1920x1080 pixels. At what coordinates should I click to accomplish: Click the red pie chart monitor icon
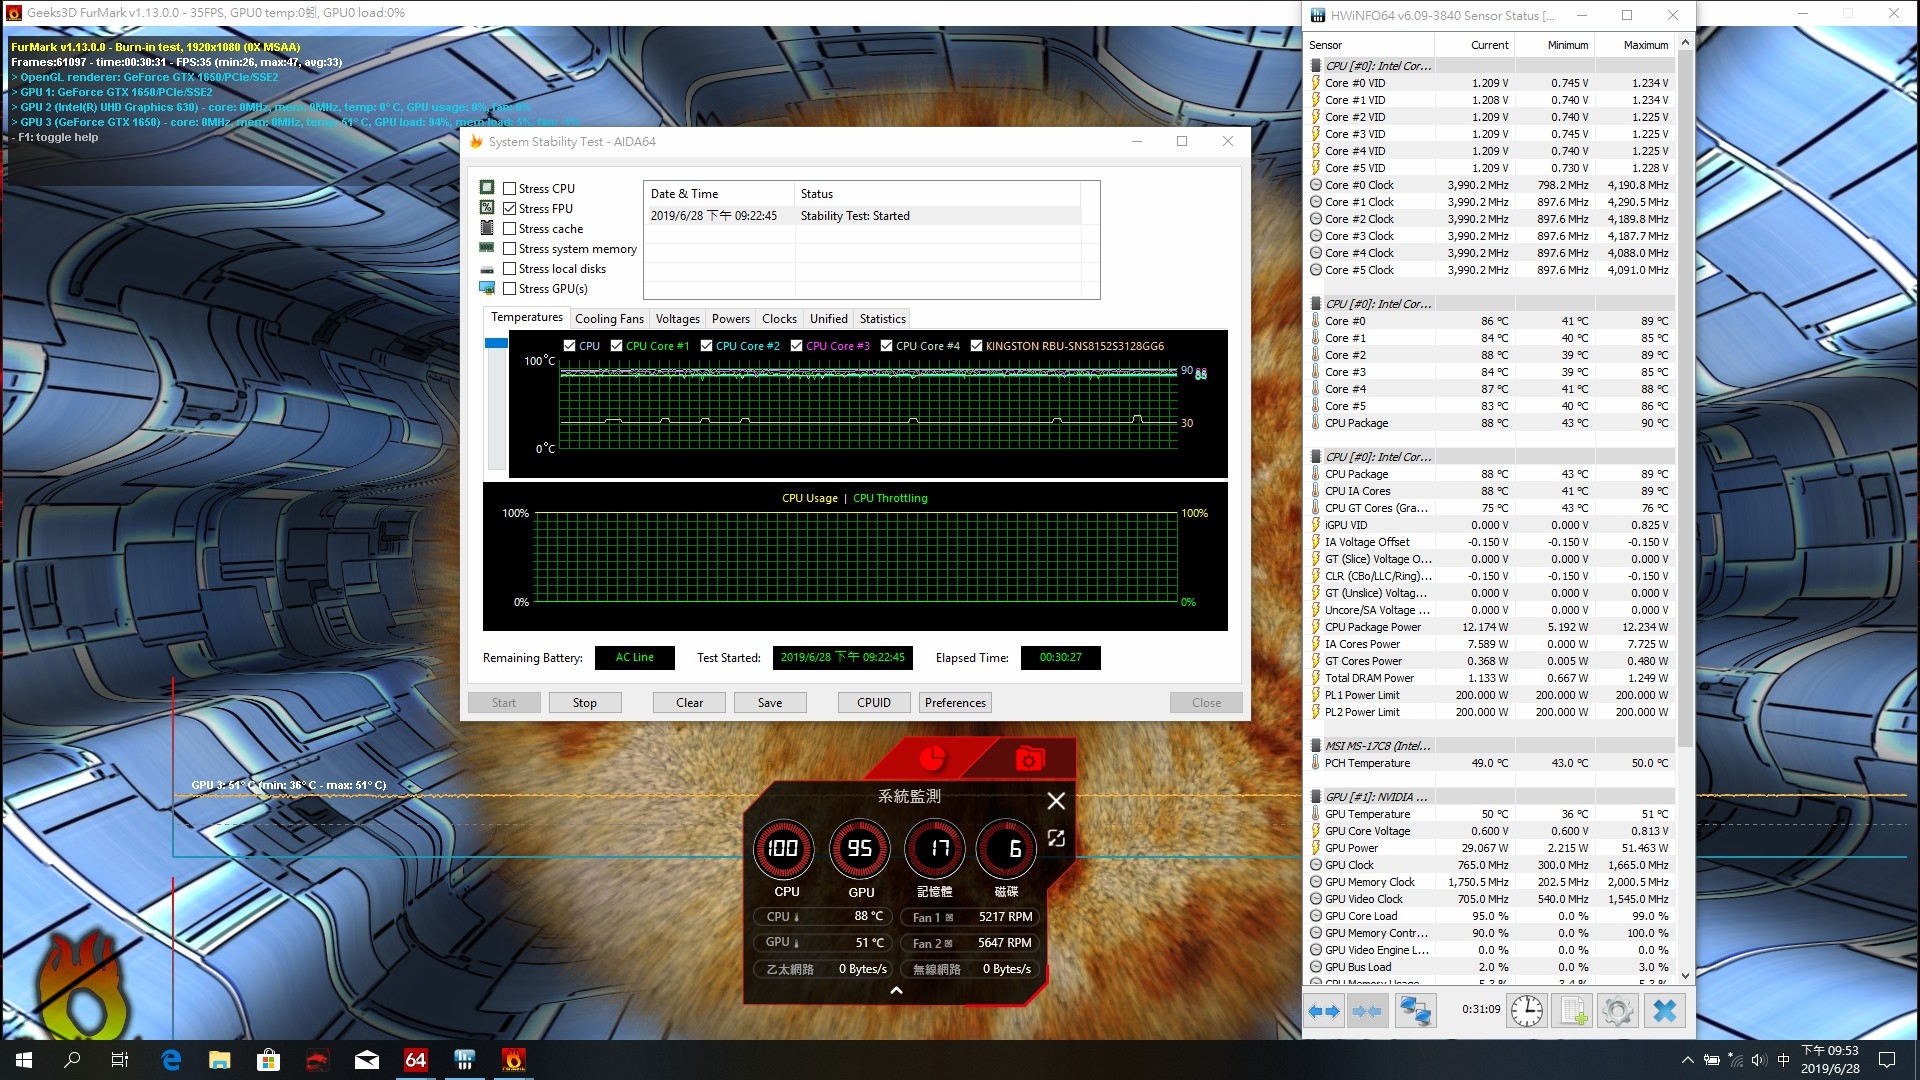click(932, 759)
